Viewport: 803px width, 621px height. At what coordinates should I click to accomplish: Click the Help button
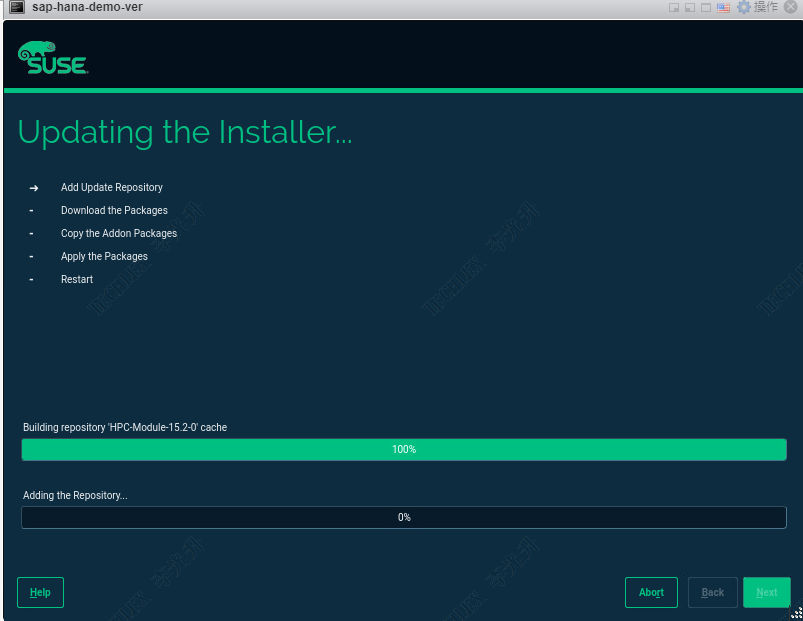point(40,592)
